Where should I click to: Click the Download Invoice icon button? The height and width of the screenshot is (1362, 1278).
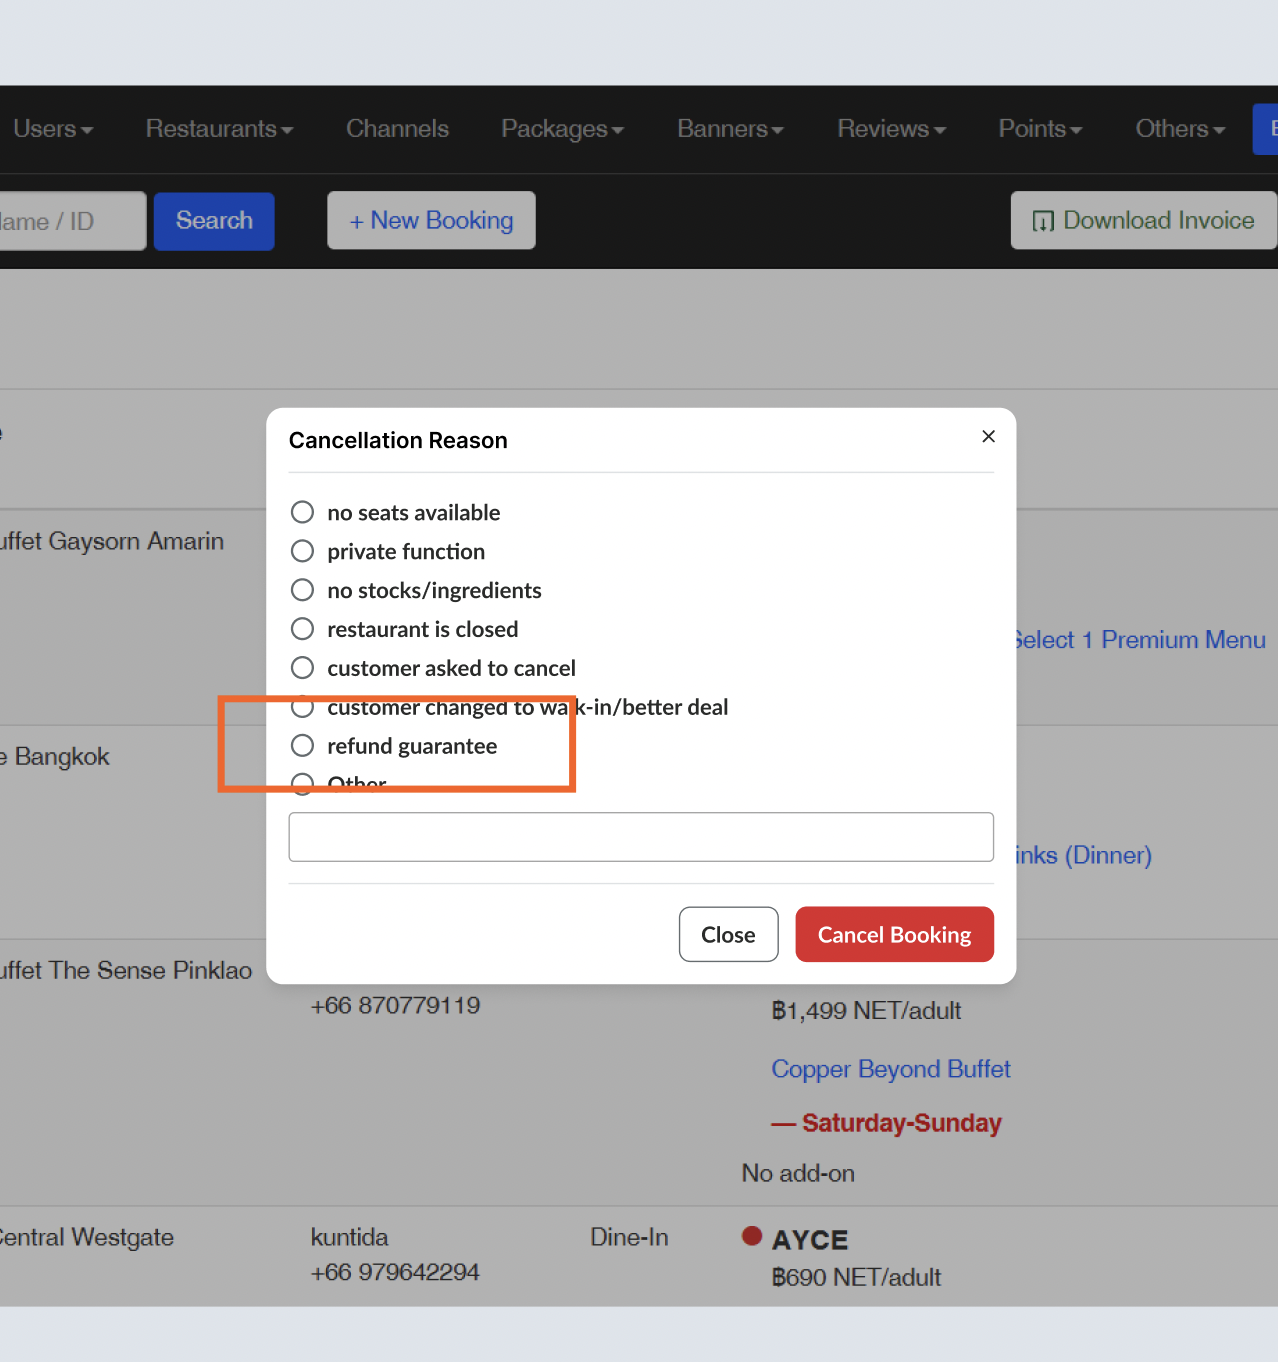[x=1143, y=221]
